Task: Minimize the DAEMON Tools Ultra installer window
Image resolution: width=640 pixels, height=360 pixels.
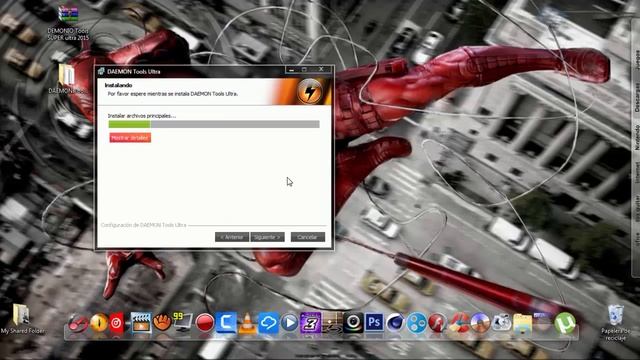Action: (x=291, y=70)
